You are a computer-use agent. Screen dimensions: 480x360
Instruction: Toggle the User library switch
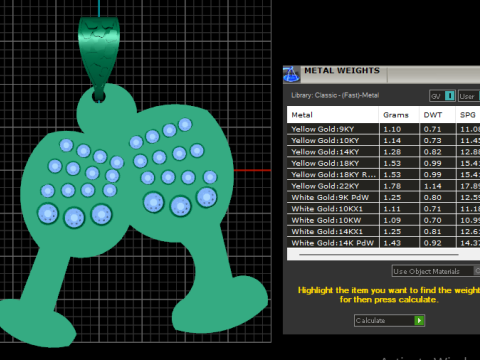(x=469, y=96)
